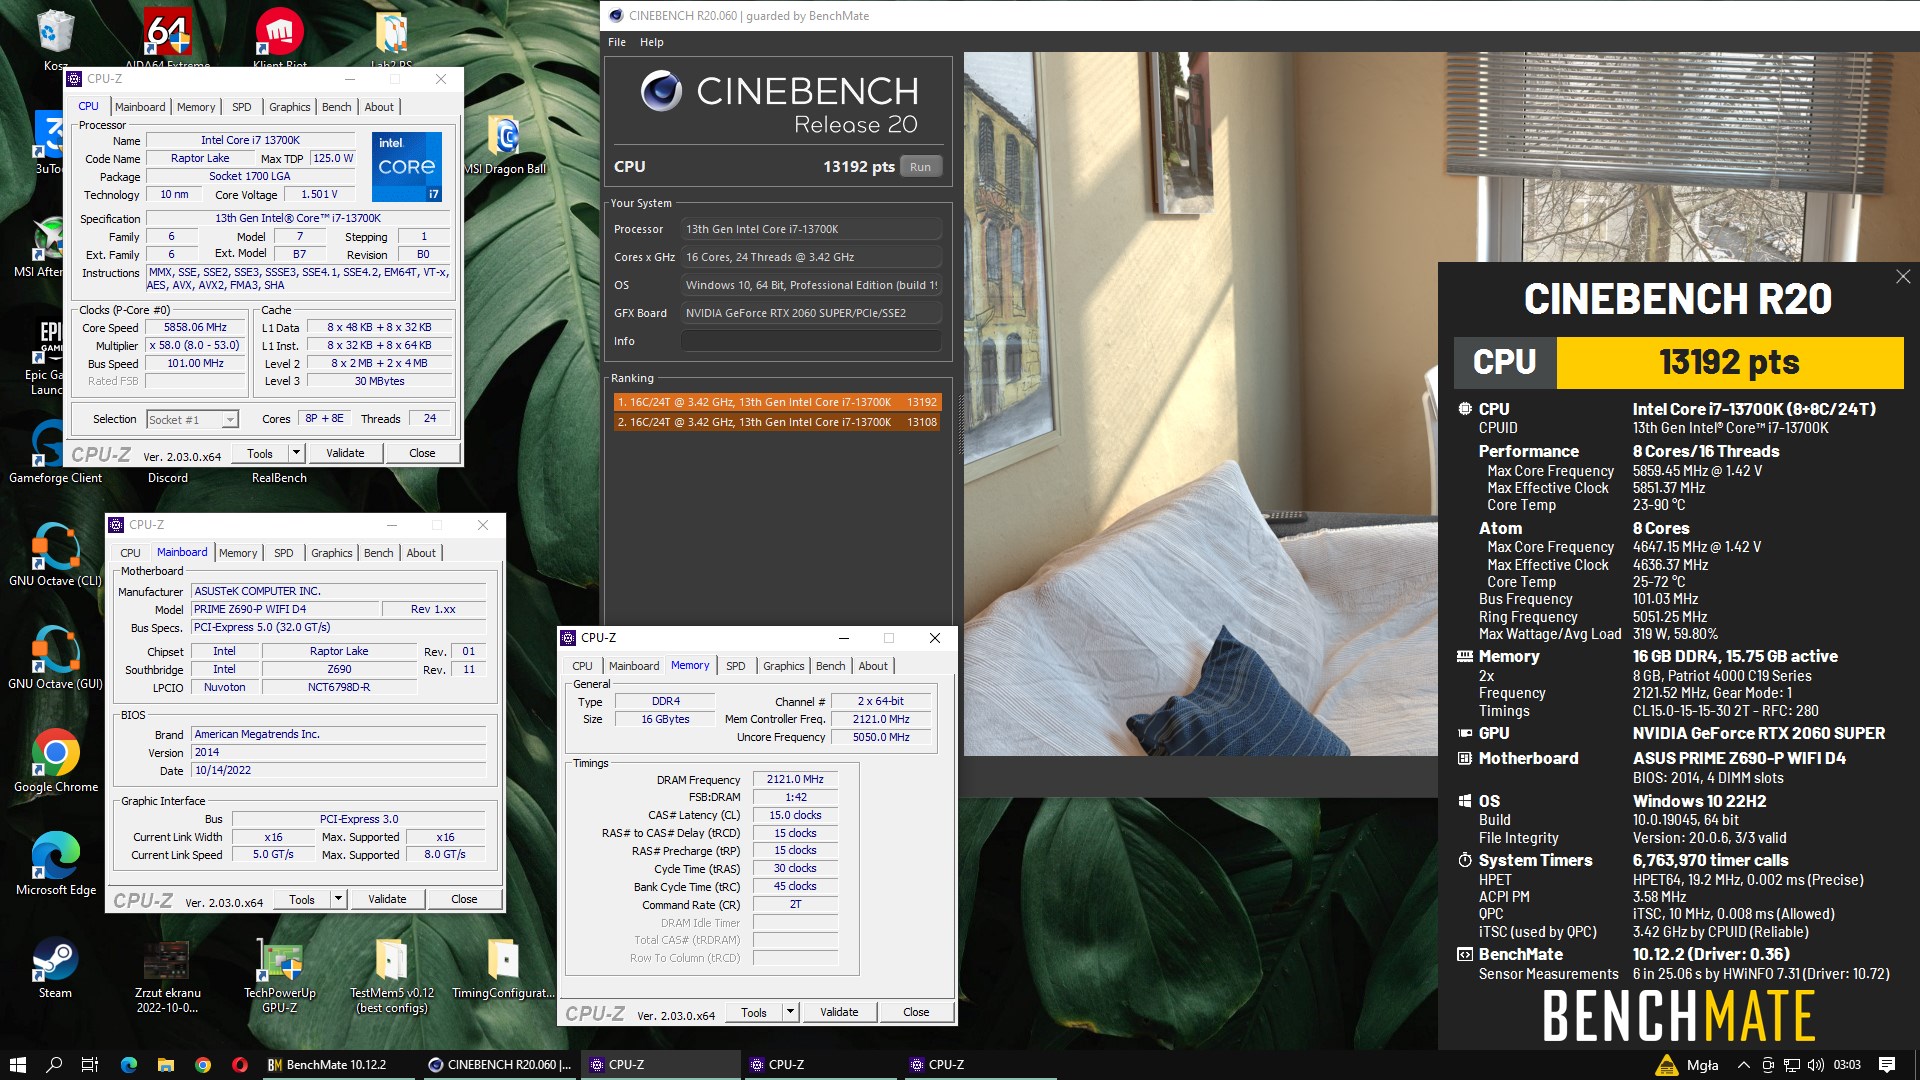Open taskbar search magnifier
The width and height of the screenshot is (1920, 1080).
[54, 1065]
